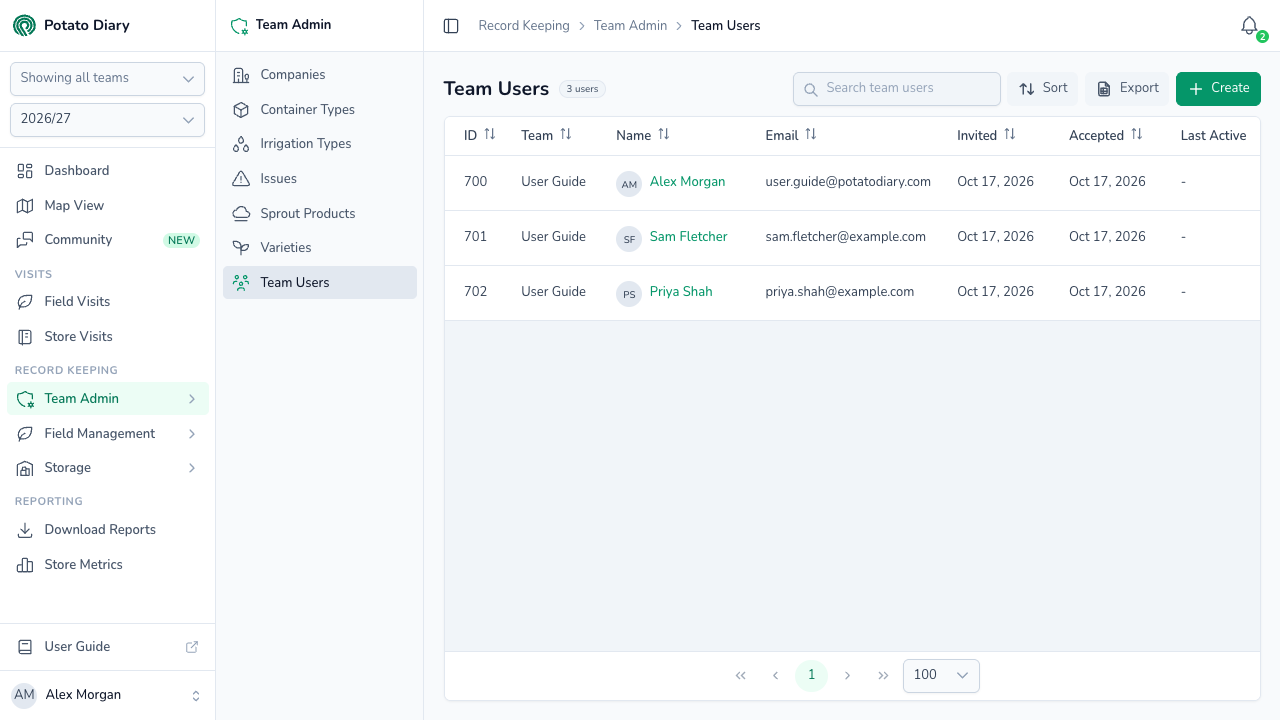
Task: Open the Dashboard page
Action: (108, 171)
